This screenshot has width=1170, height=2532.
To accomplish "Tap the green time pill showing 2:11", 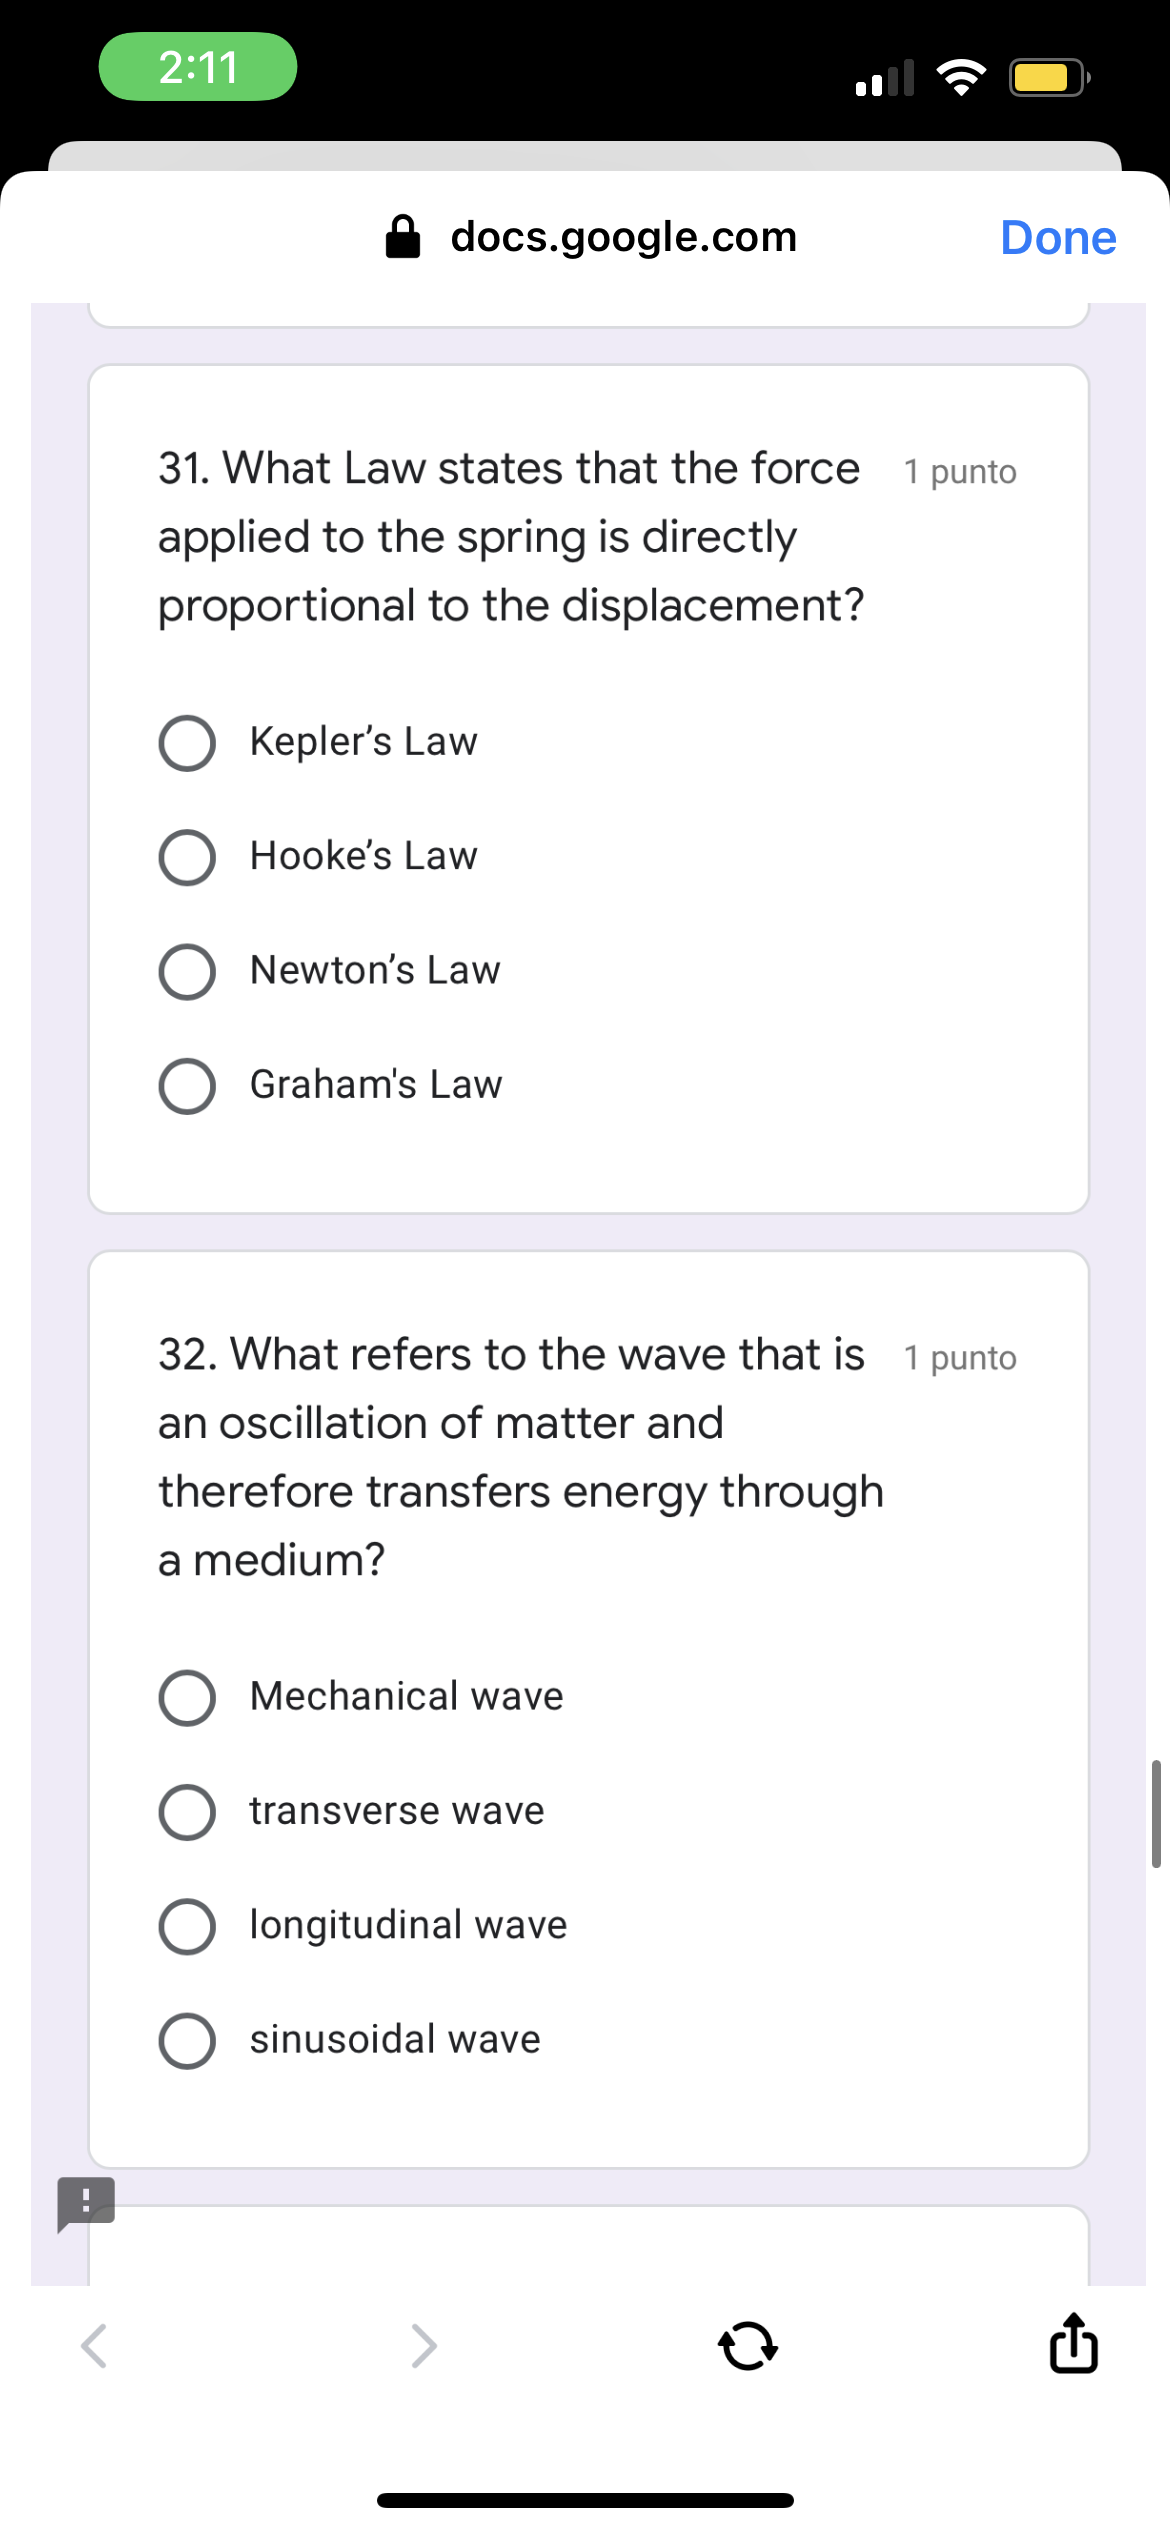I will click(x=199, y=67).
